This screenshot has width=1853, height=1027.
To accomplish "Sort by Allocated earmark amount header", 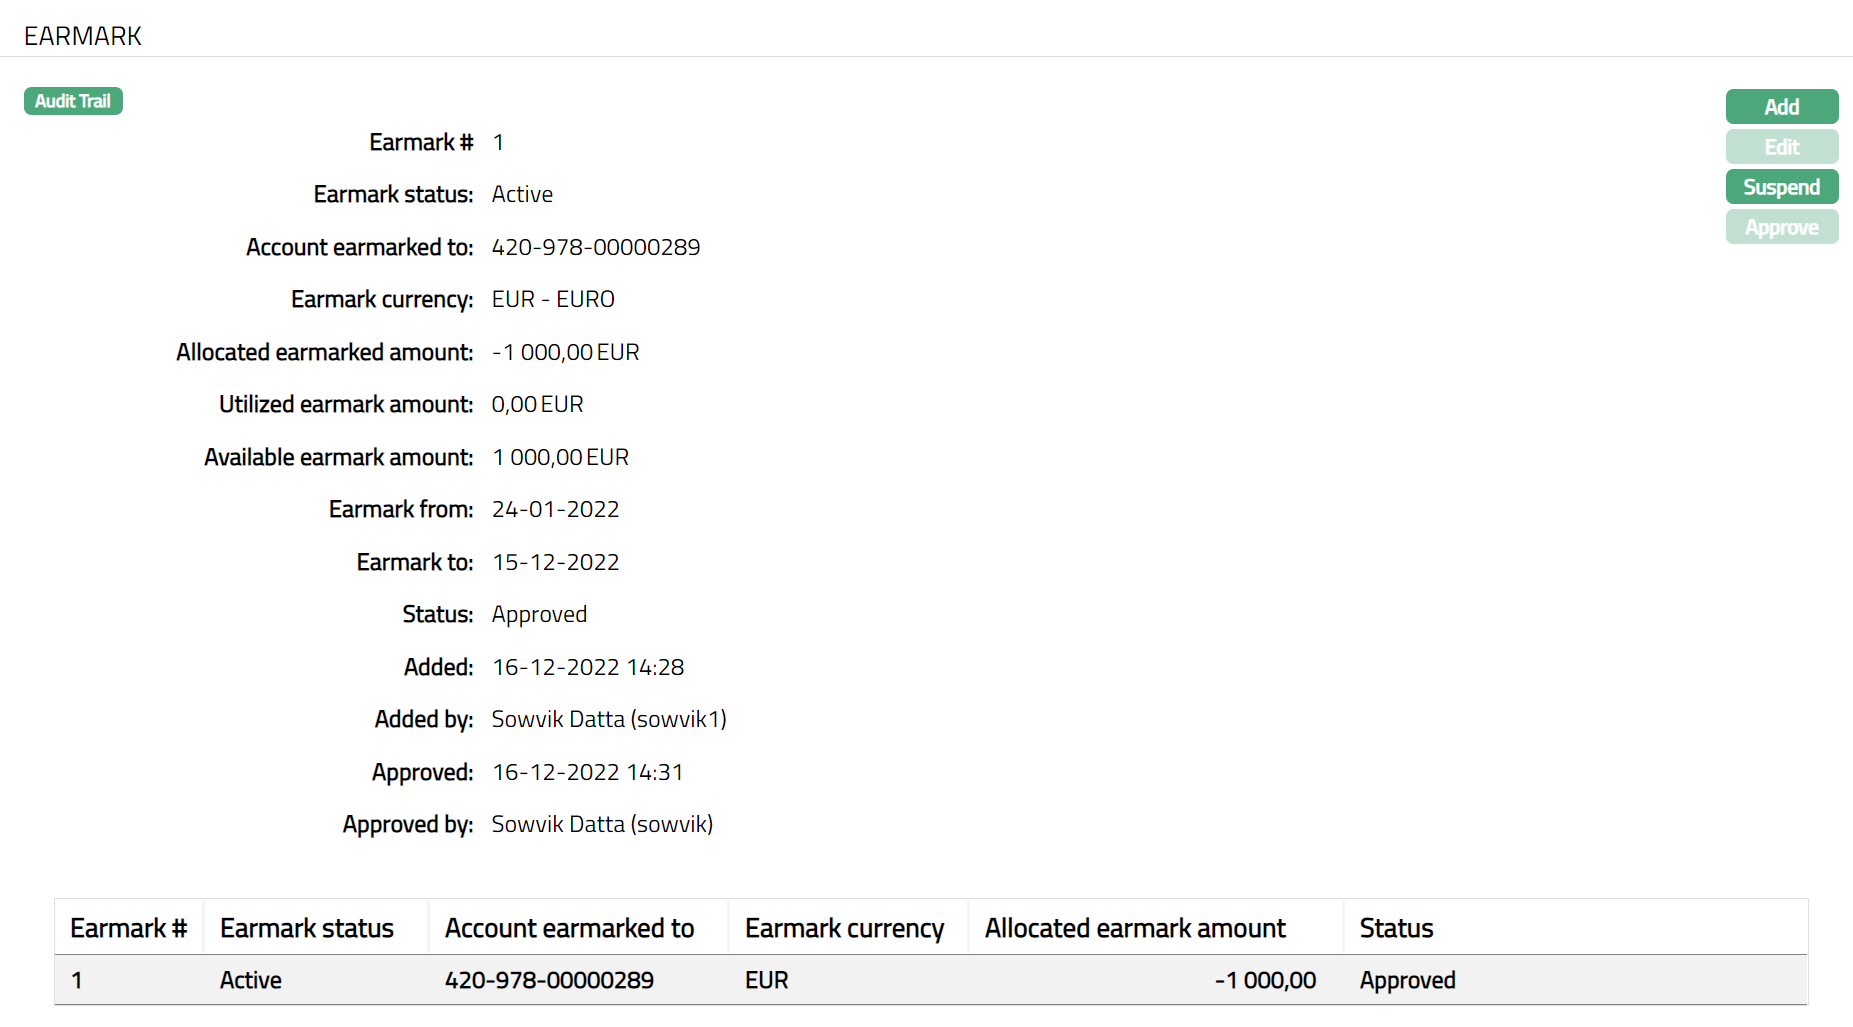I will 1135,928.
